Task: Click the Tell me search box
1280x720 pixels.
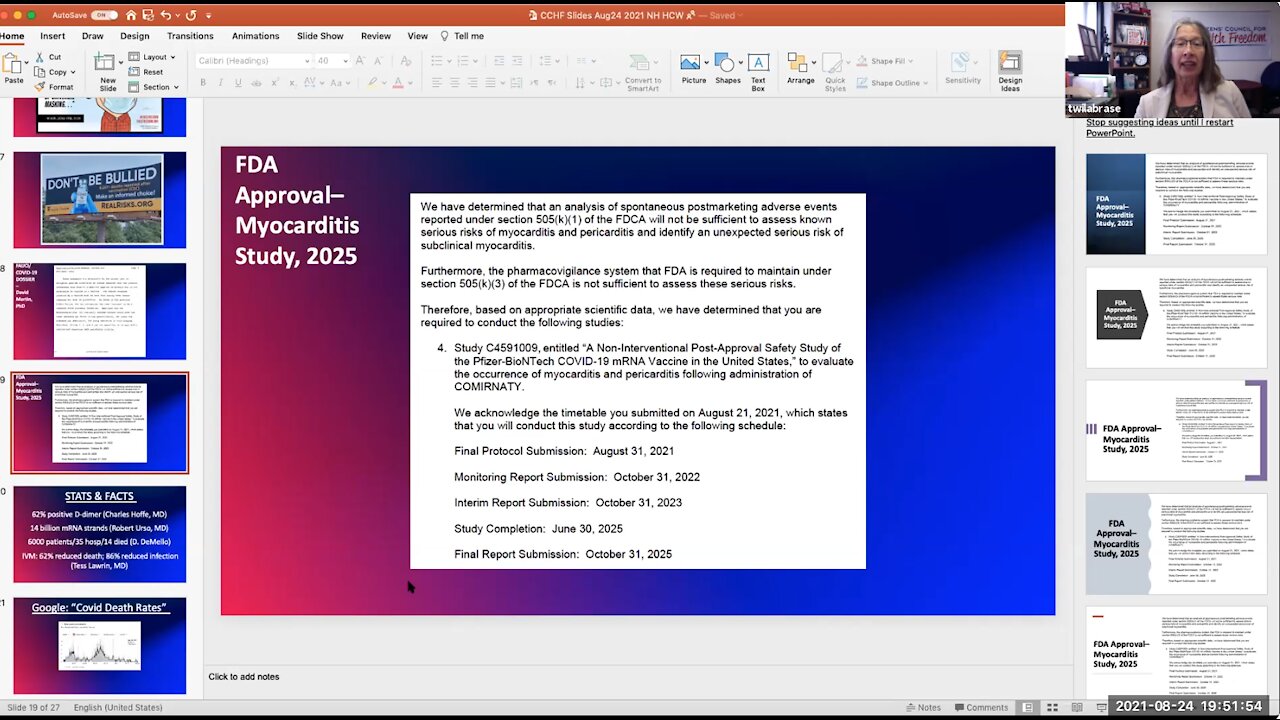Action: click(462, 36)
